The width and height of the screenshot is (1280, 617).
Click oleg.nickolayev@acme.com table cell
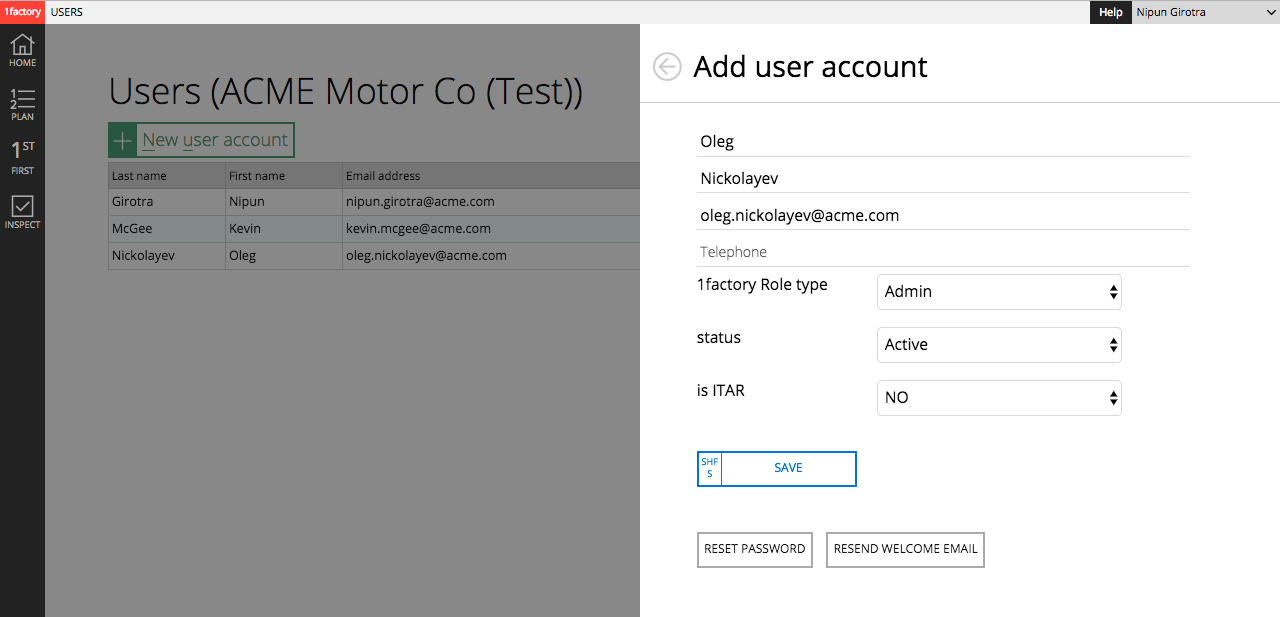(491, 256)
